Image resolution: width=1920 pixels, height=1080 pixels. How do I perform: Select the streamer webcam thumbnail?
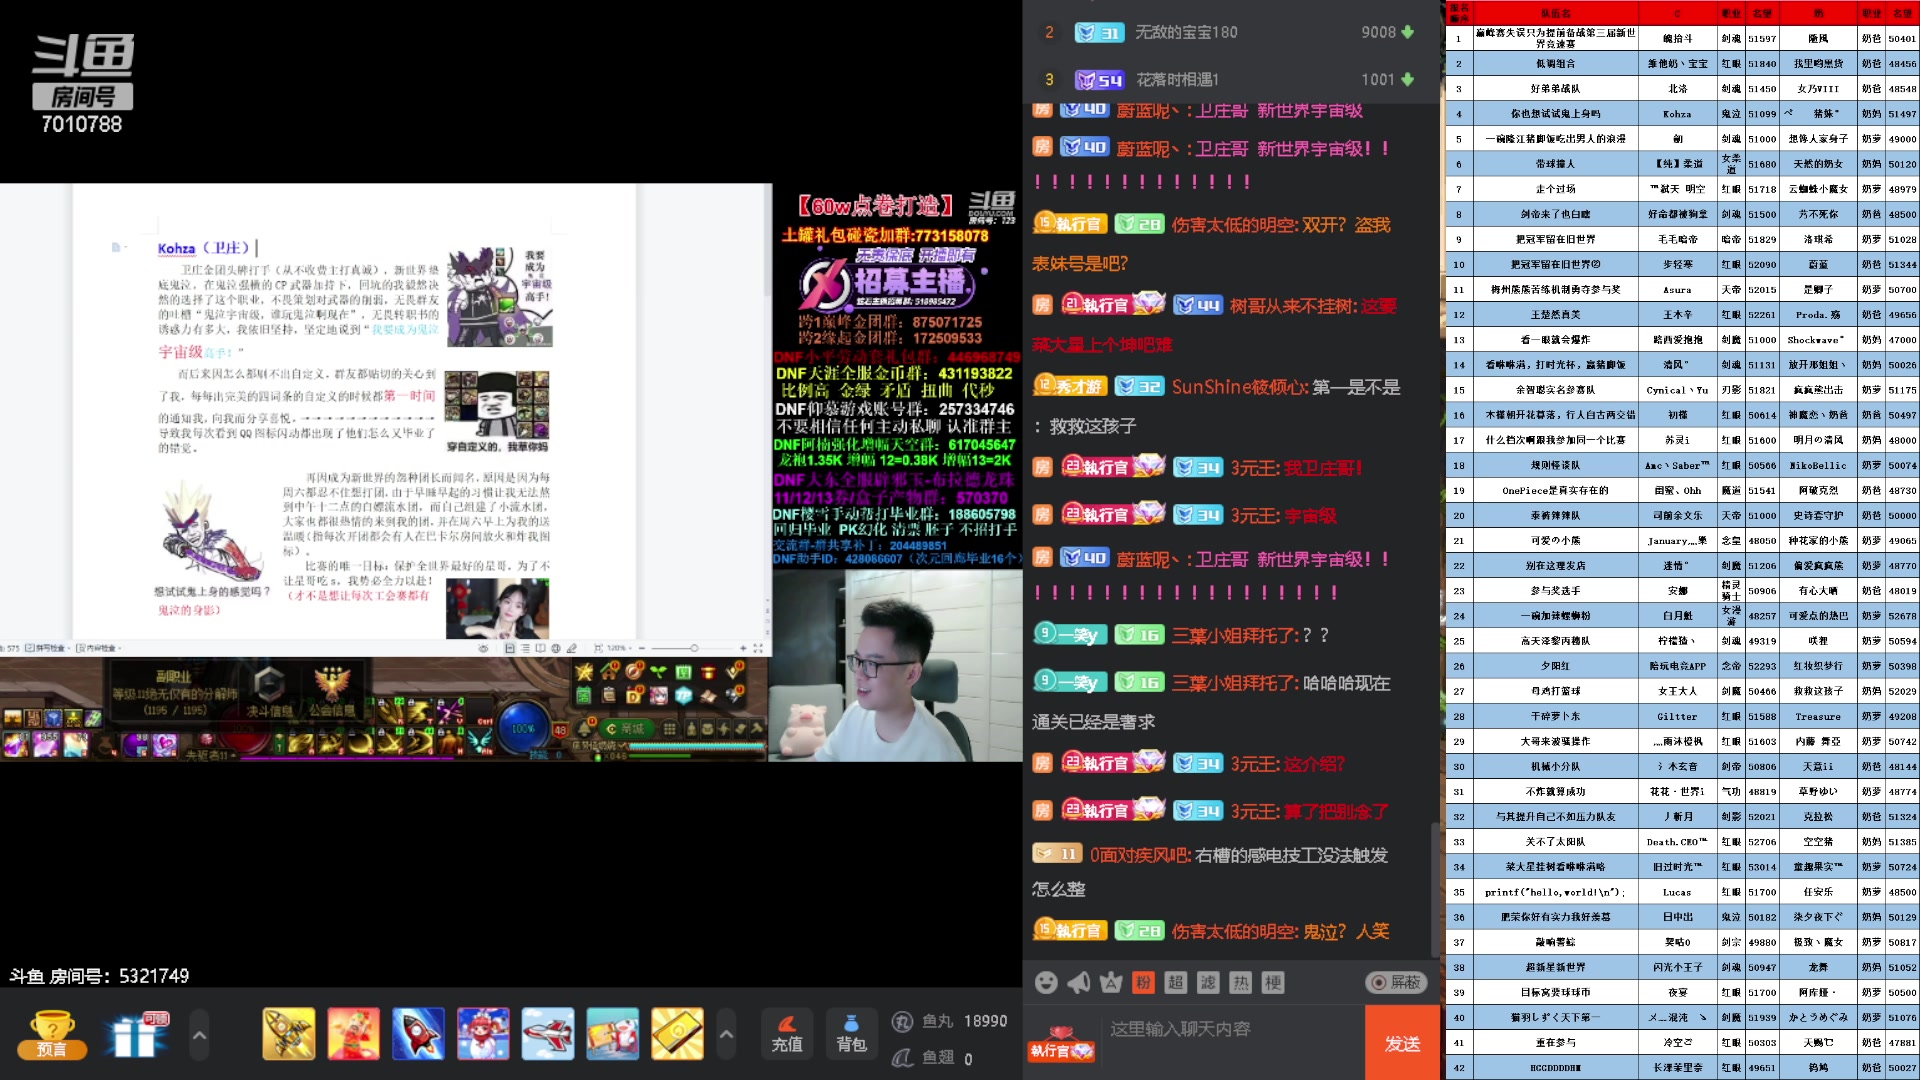896,665
